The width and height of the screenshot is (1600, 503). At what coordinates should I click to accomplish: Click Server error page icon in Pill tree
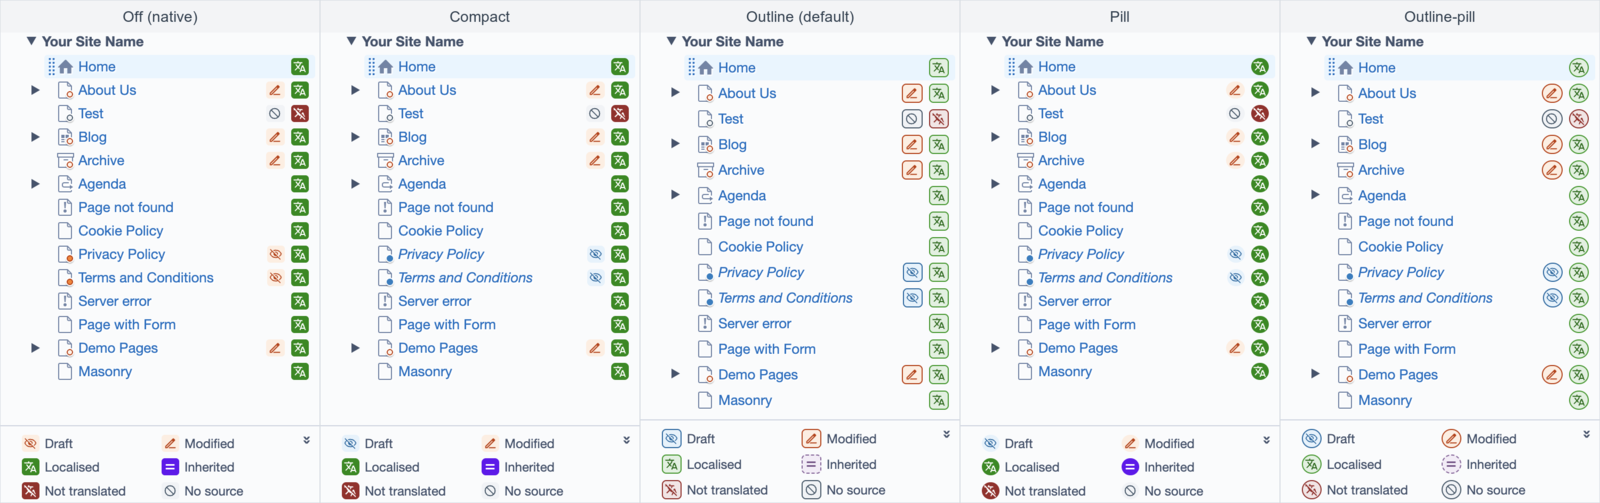tap(1025, 301)
